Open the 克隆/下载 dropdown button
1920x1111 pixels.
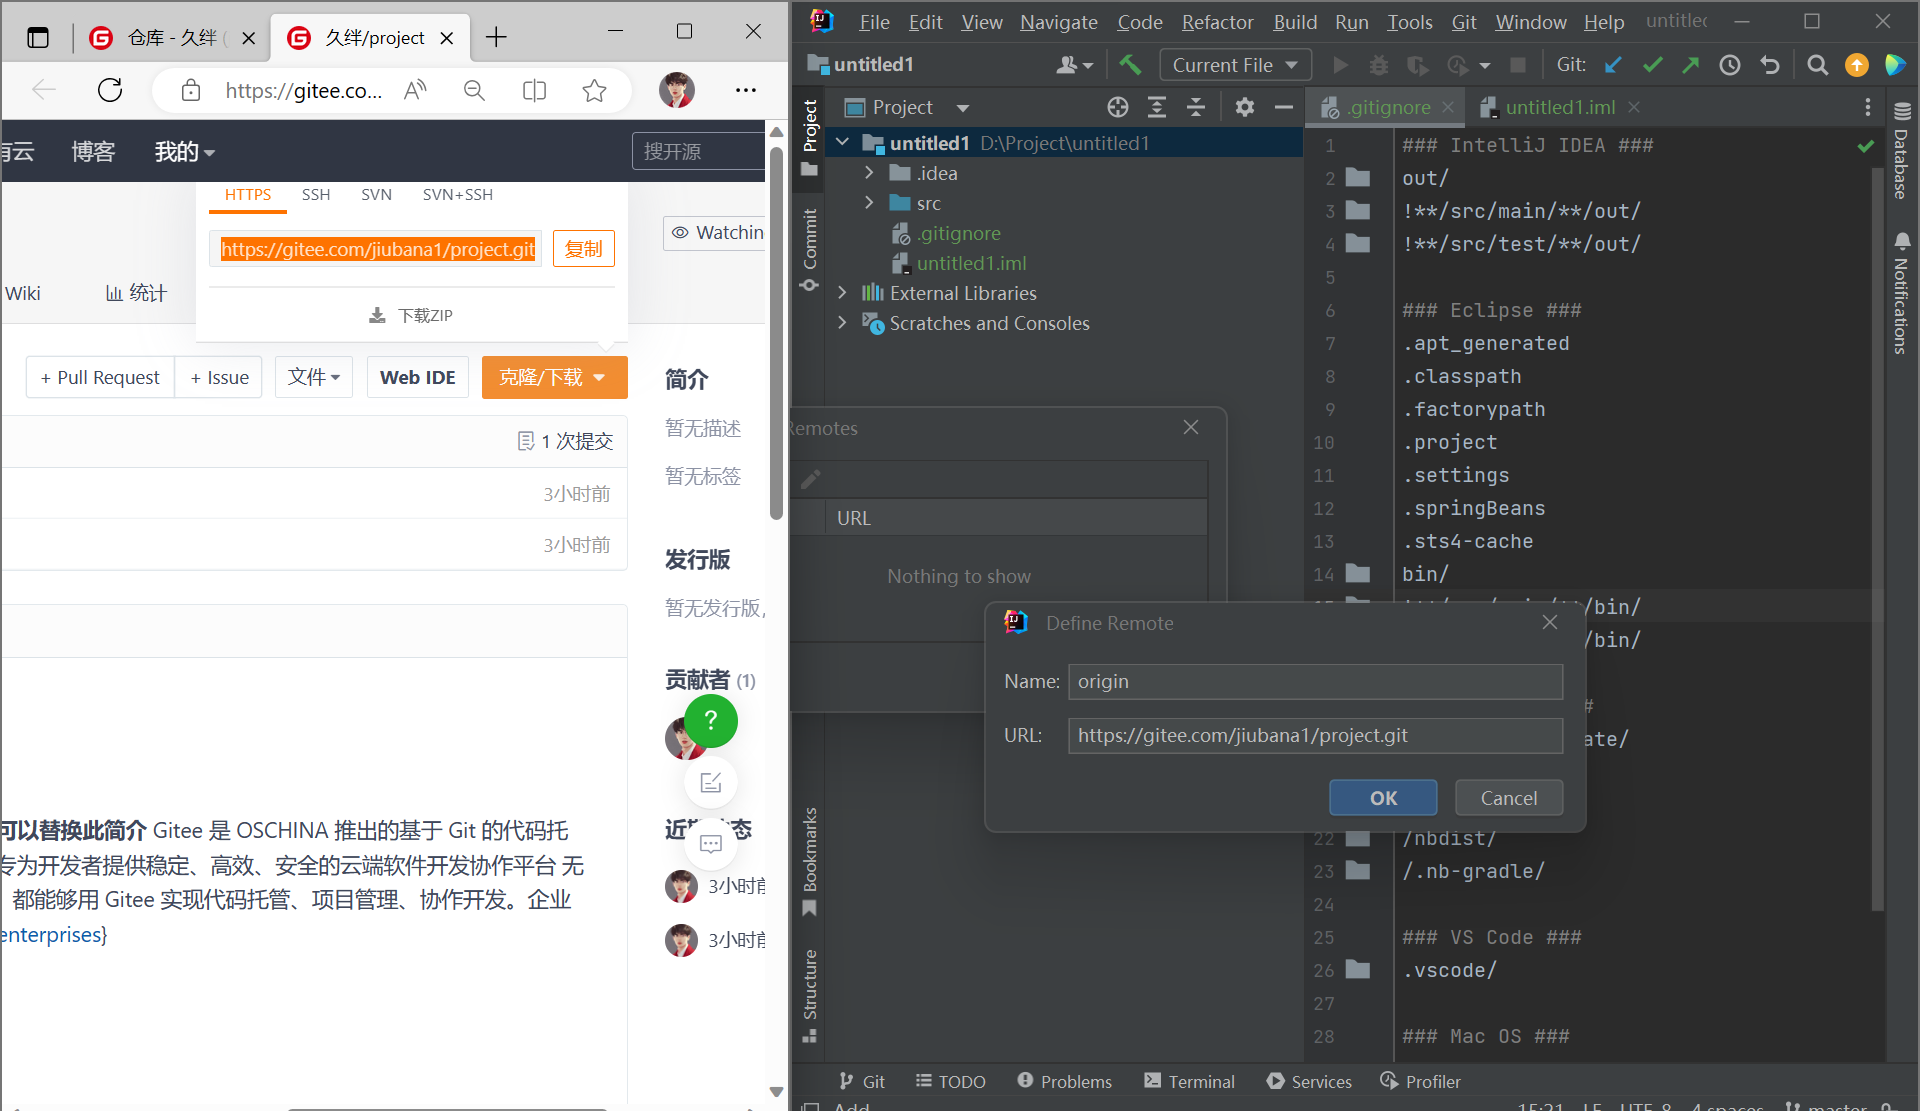point(554,377)
